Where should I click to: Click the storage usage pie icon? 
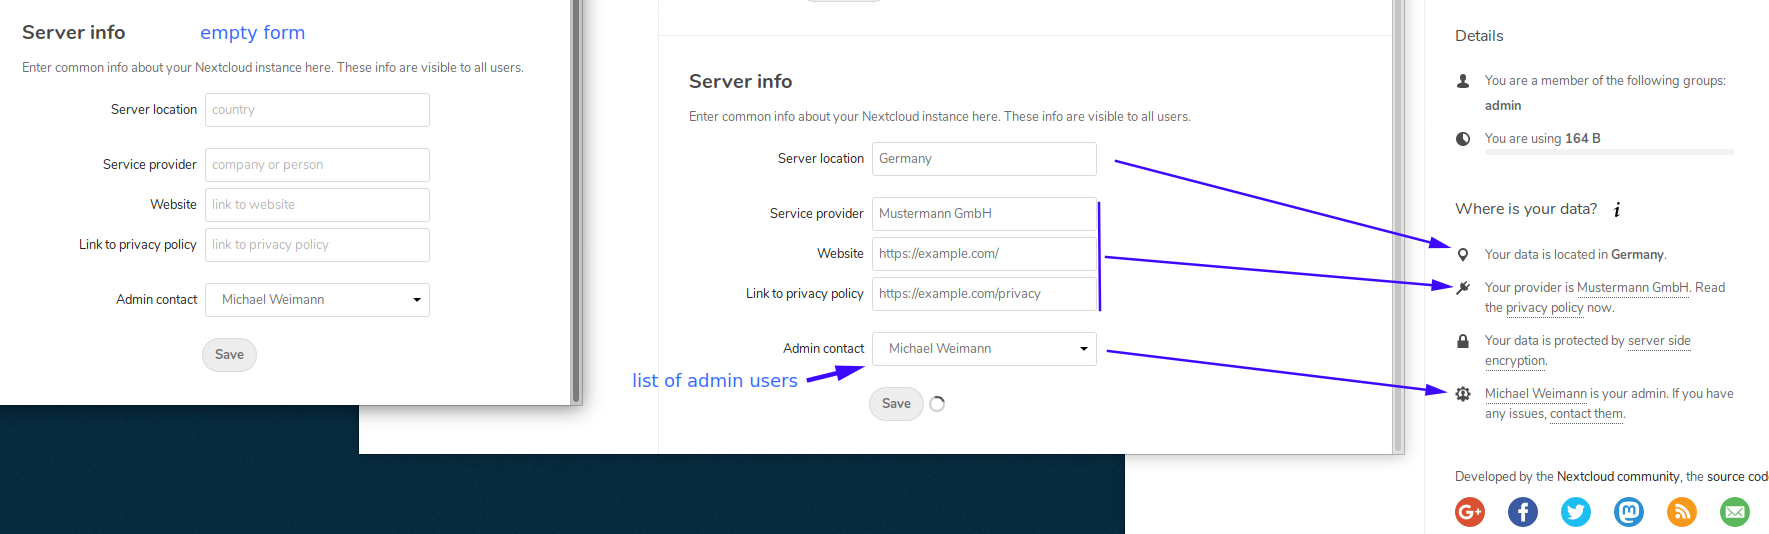tap(1463, 139)
